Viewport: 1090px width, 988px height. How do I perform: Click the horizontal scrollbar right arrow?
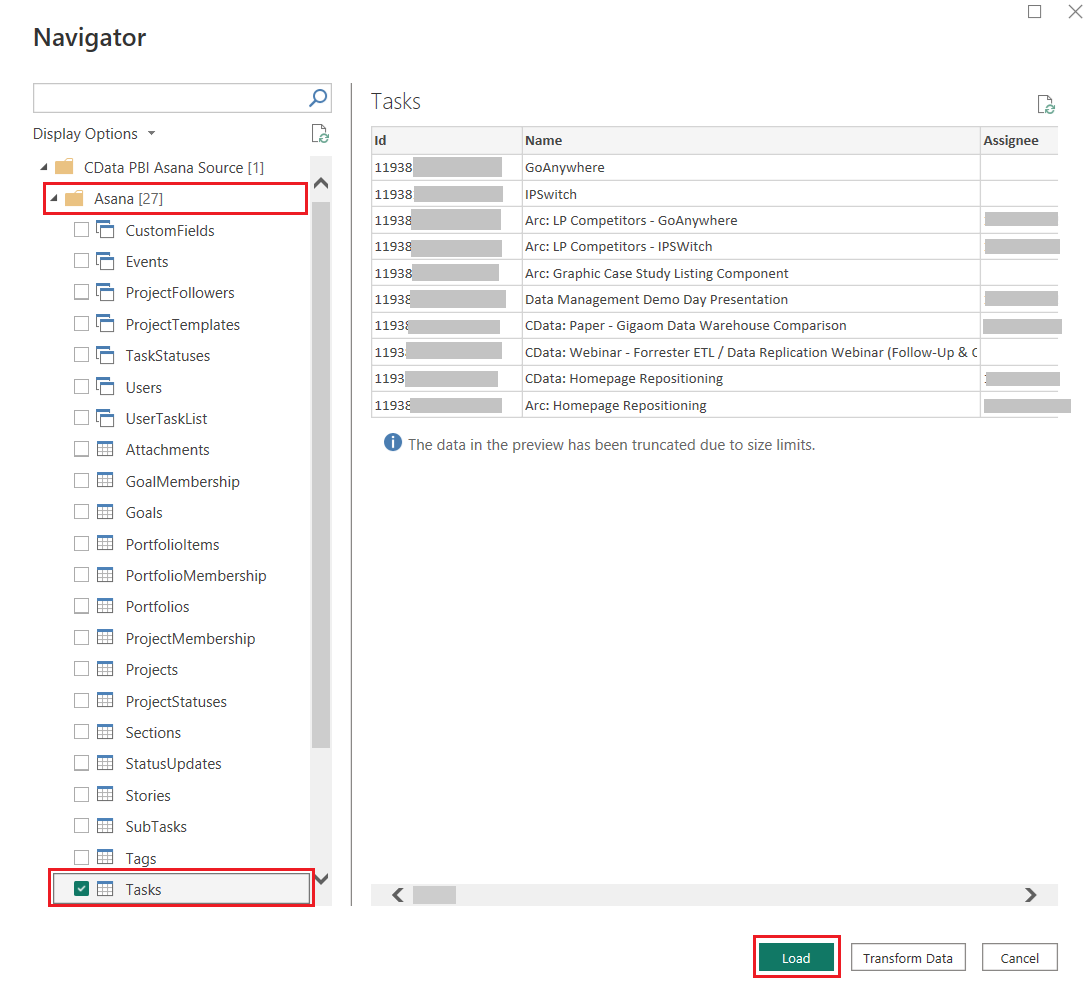tap(1030, 895)
